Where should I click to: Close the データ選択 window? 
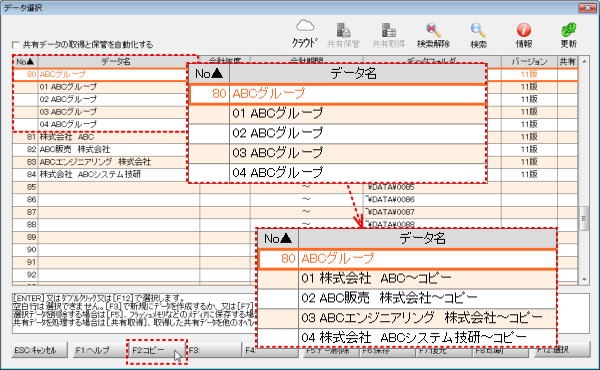587,8
